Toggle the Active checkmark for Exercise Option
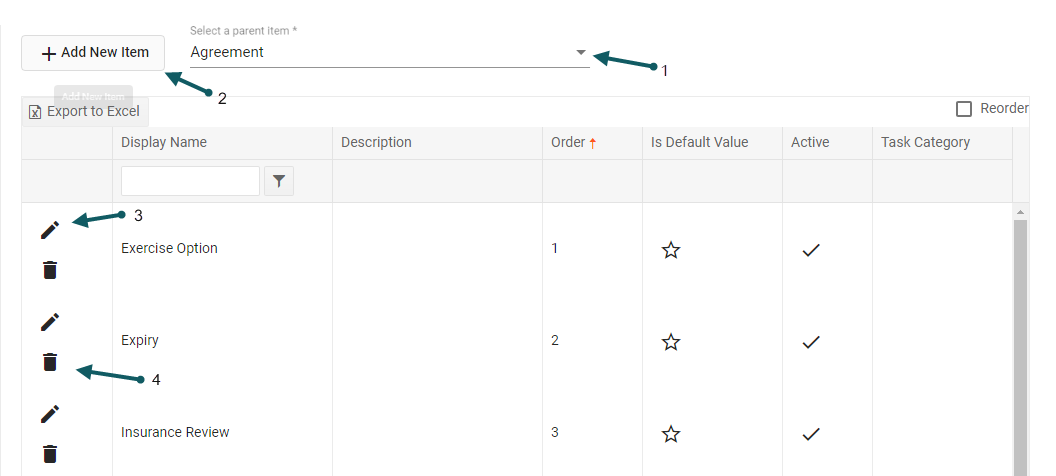Image resolution: width=1056 pixels, height=476 pixels. [x=811, y=250]
